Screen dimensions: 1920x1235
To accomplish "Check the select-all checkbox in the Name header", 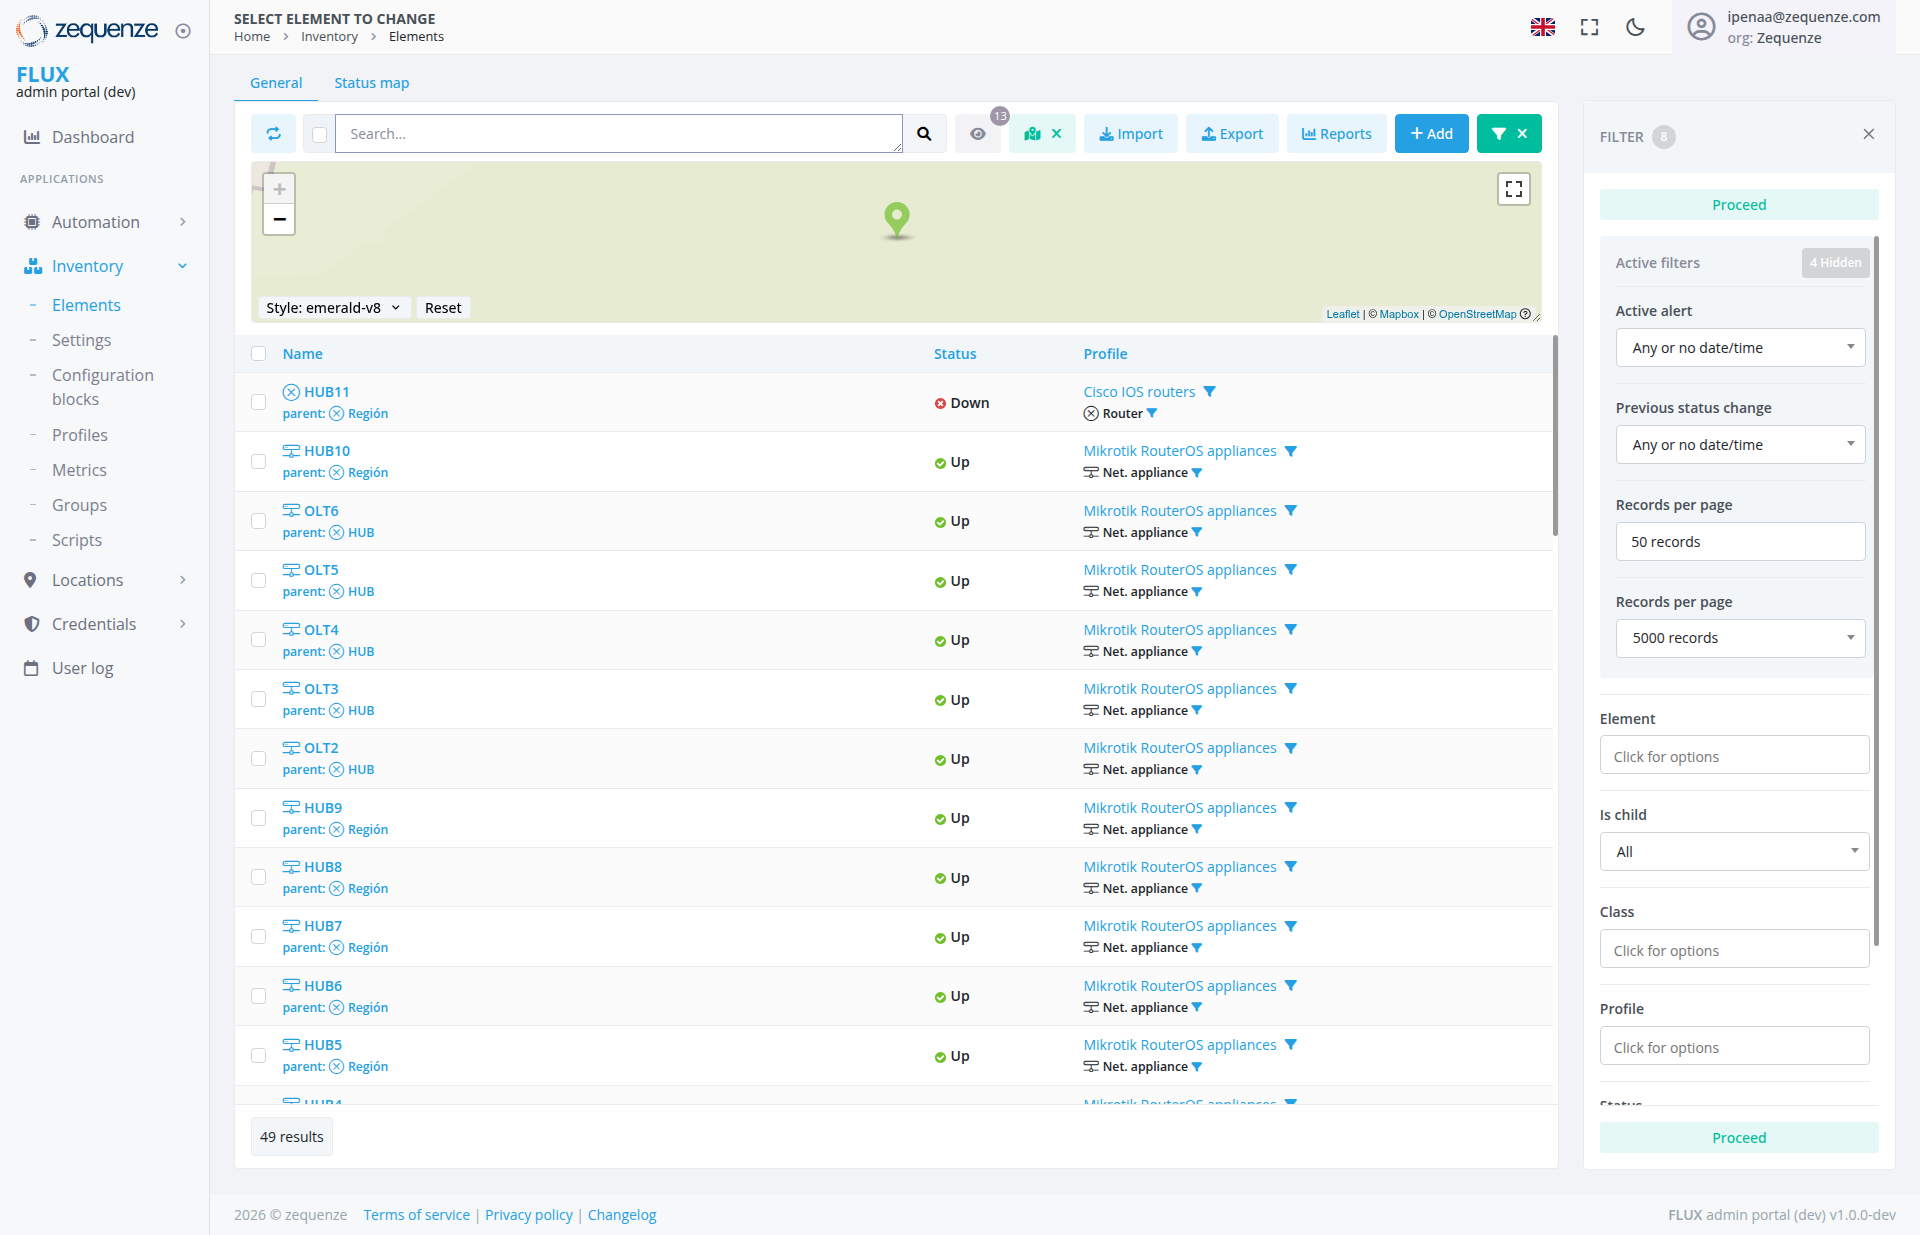I will (259, 353).
